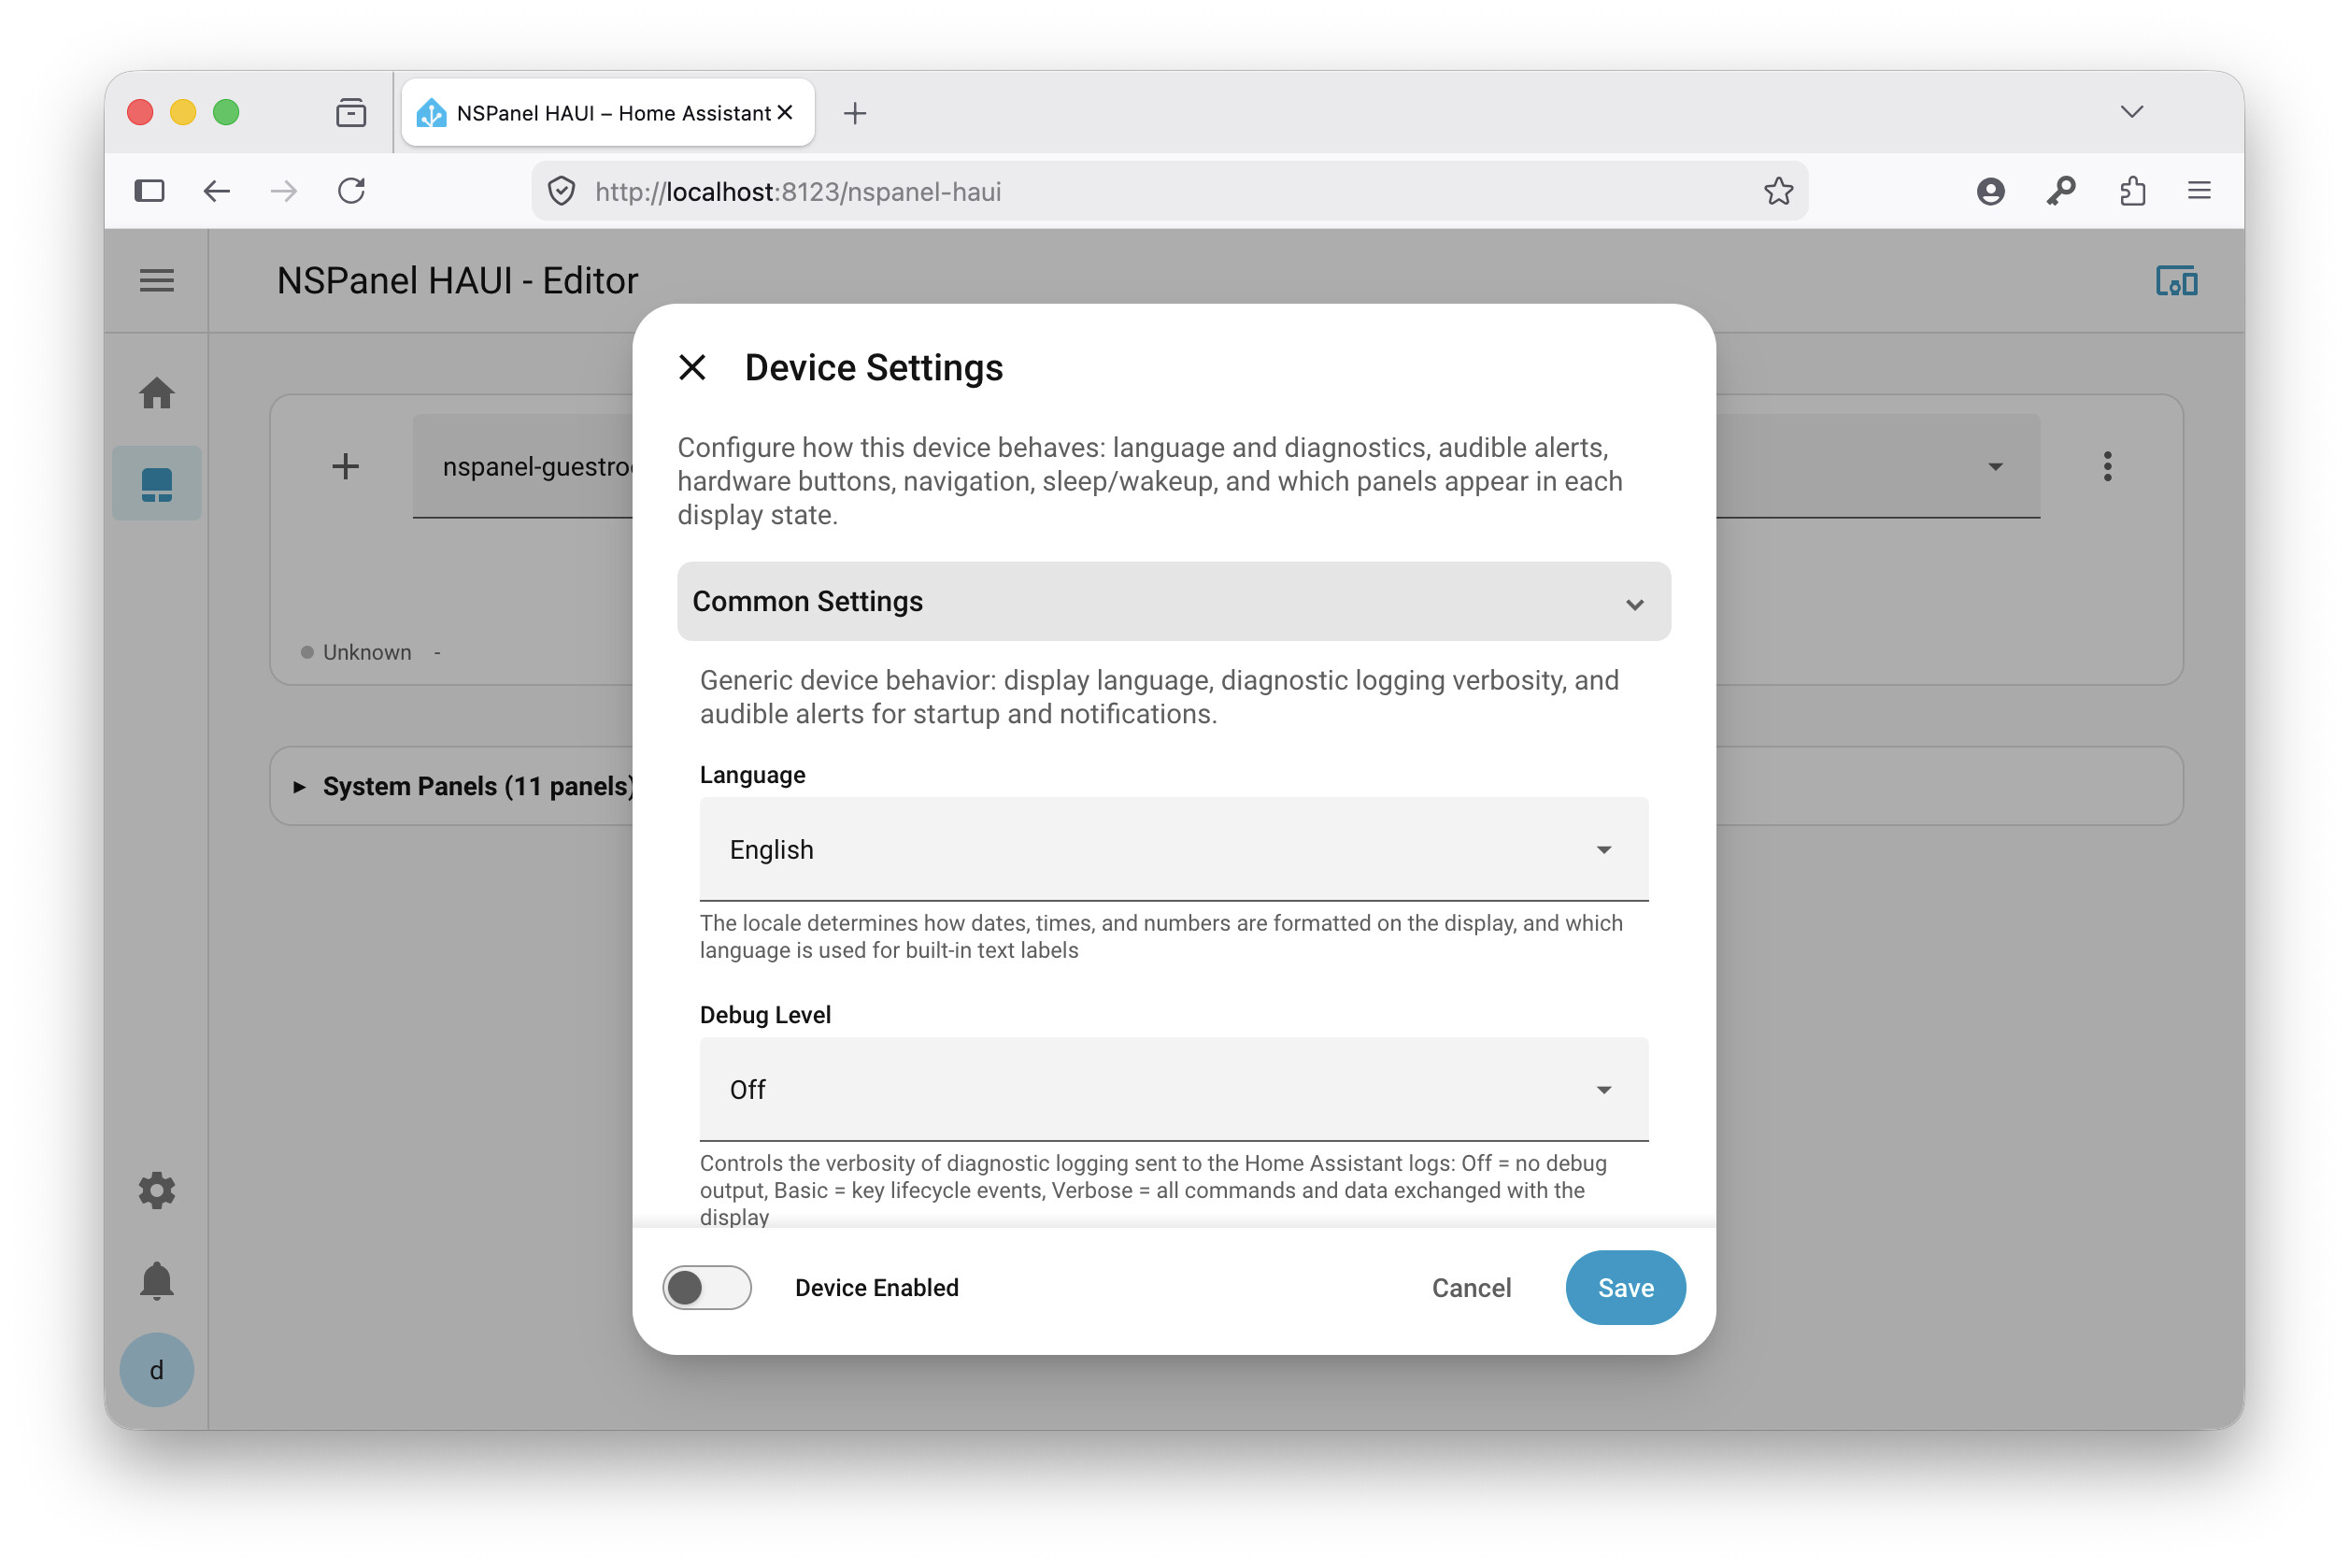2349x1568 pixels.
Task: Click the 'NSPanel HAUI - Editor' title
Action: [457, 281]
